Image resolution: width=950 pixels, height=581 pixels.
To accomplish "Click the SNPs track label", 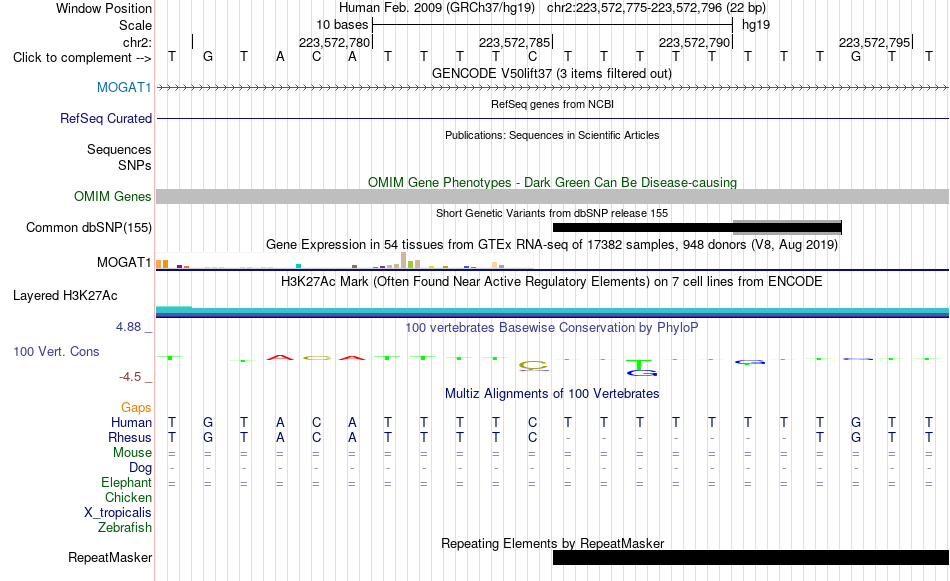I will pos(135,165).
